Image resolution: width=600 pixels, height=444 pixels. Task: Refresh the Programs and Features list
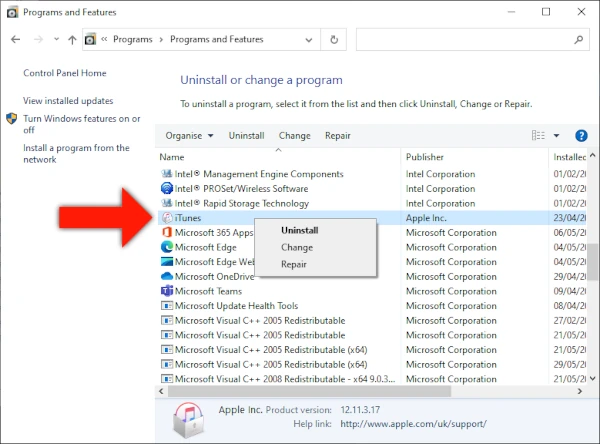tap(334, 40)
